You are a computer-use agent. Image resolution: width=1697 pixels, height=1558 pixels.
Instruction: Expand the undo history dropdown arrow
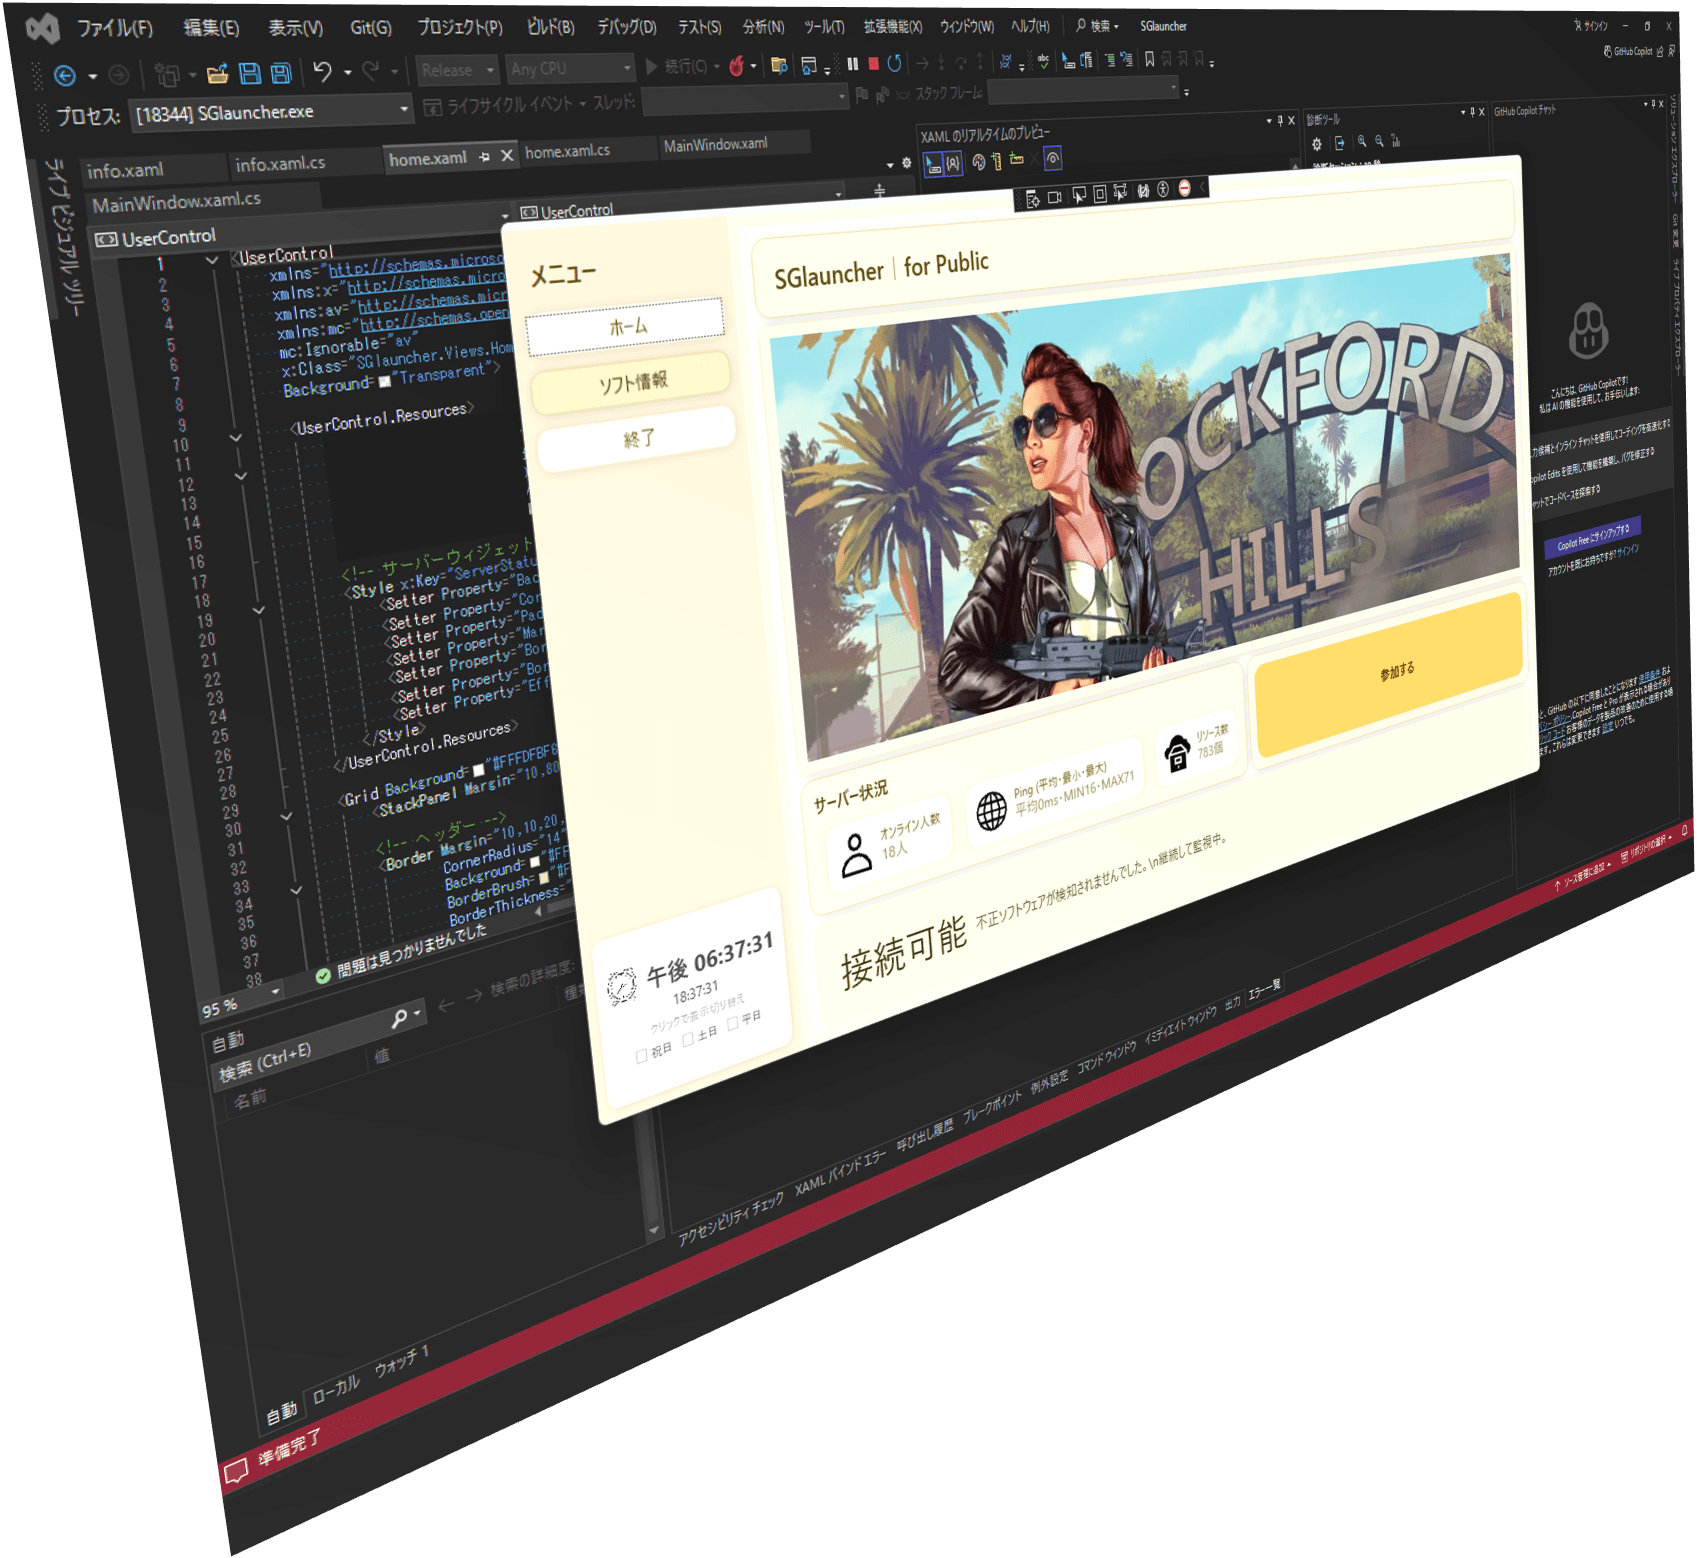(x=347, y=72)
